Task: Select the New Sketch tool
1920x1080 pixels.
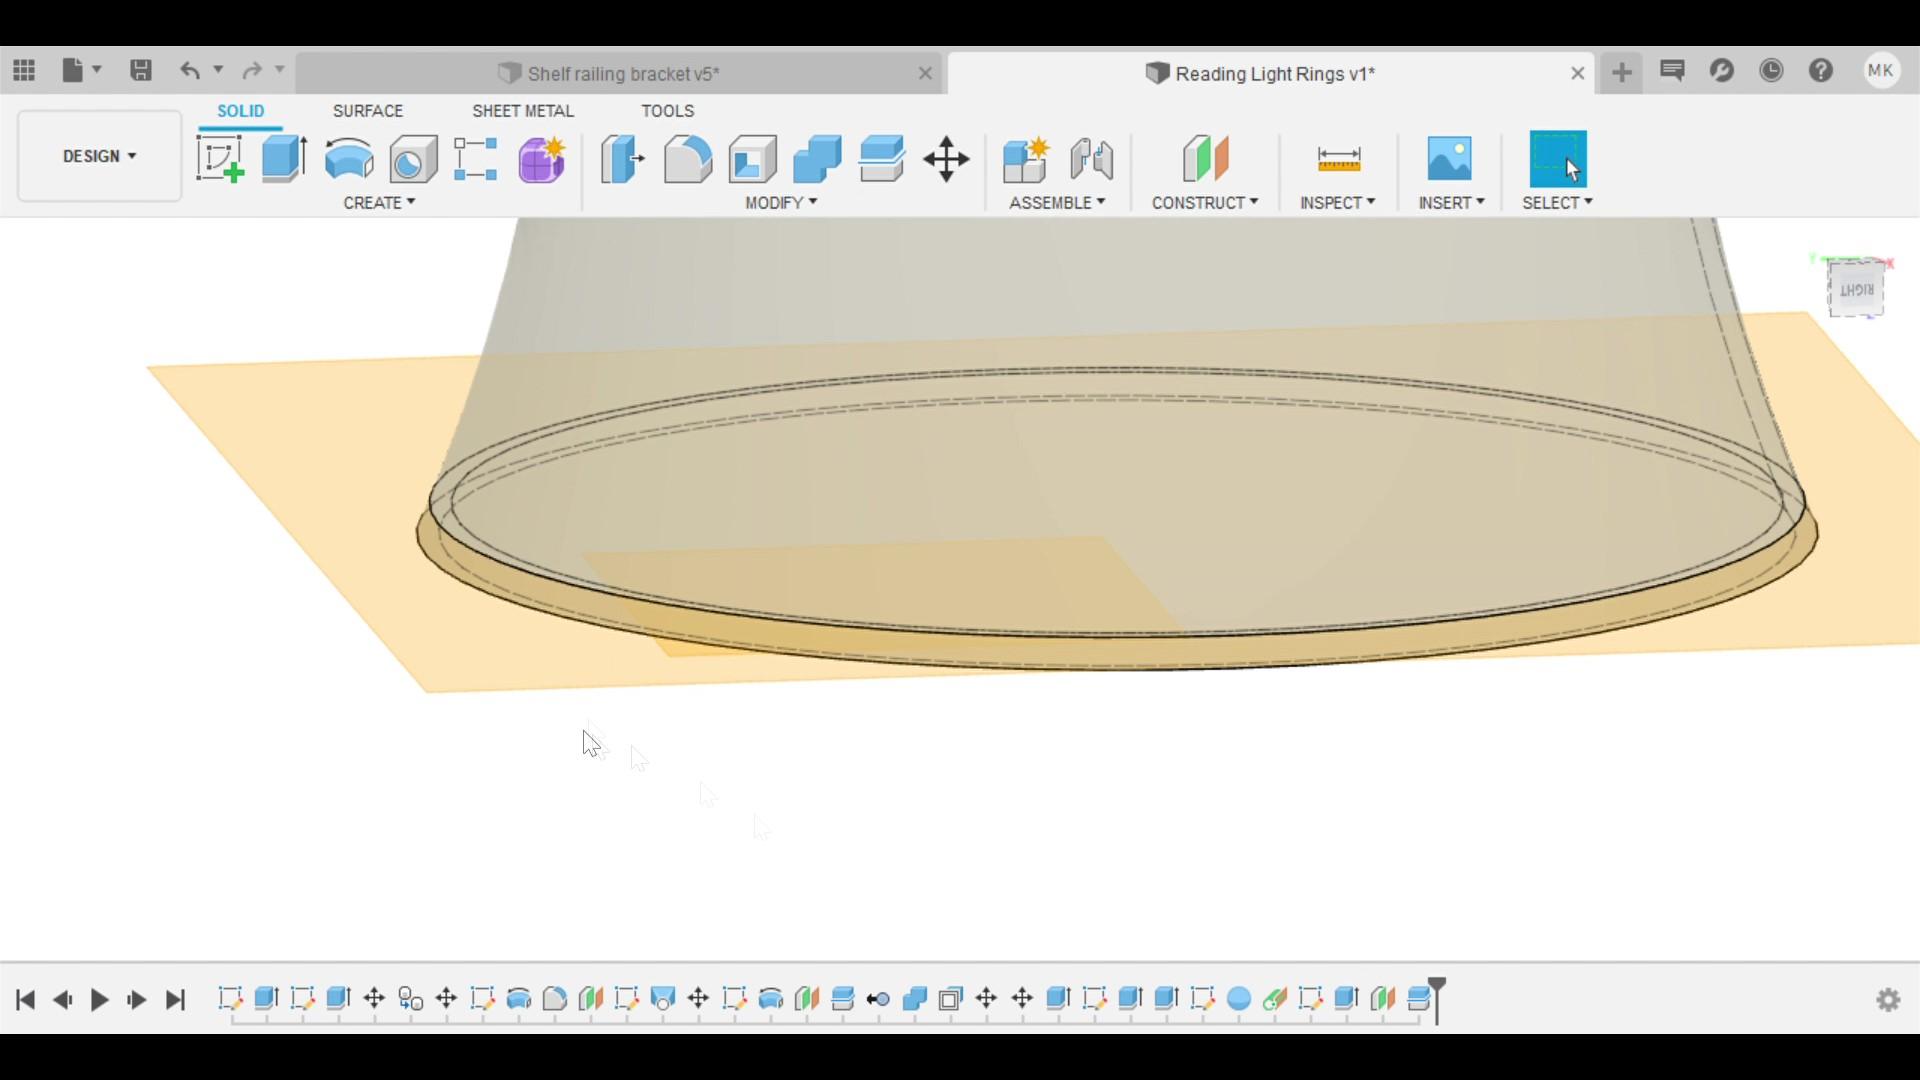Action: 219,158
